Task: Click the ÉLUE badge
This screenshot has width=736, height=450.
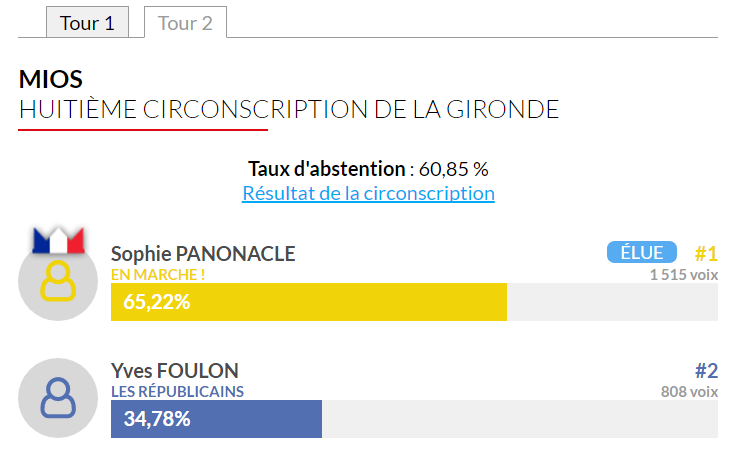Action: pos(642,252)
